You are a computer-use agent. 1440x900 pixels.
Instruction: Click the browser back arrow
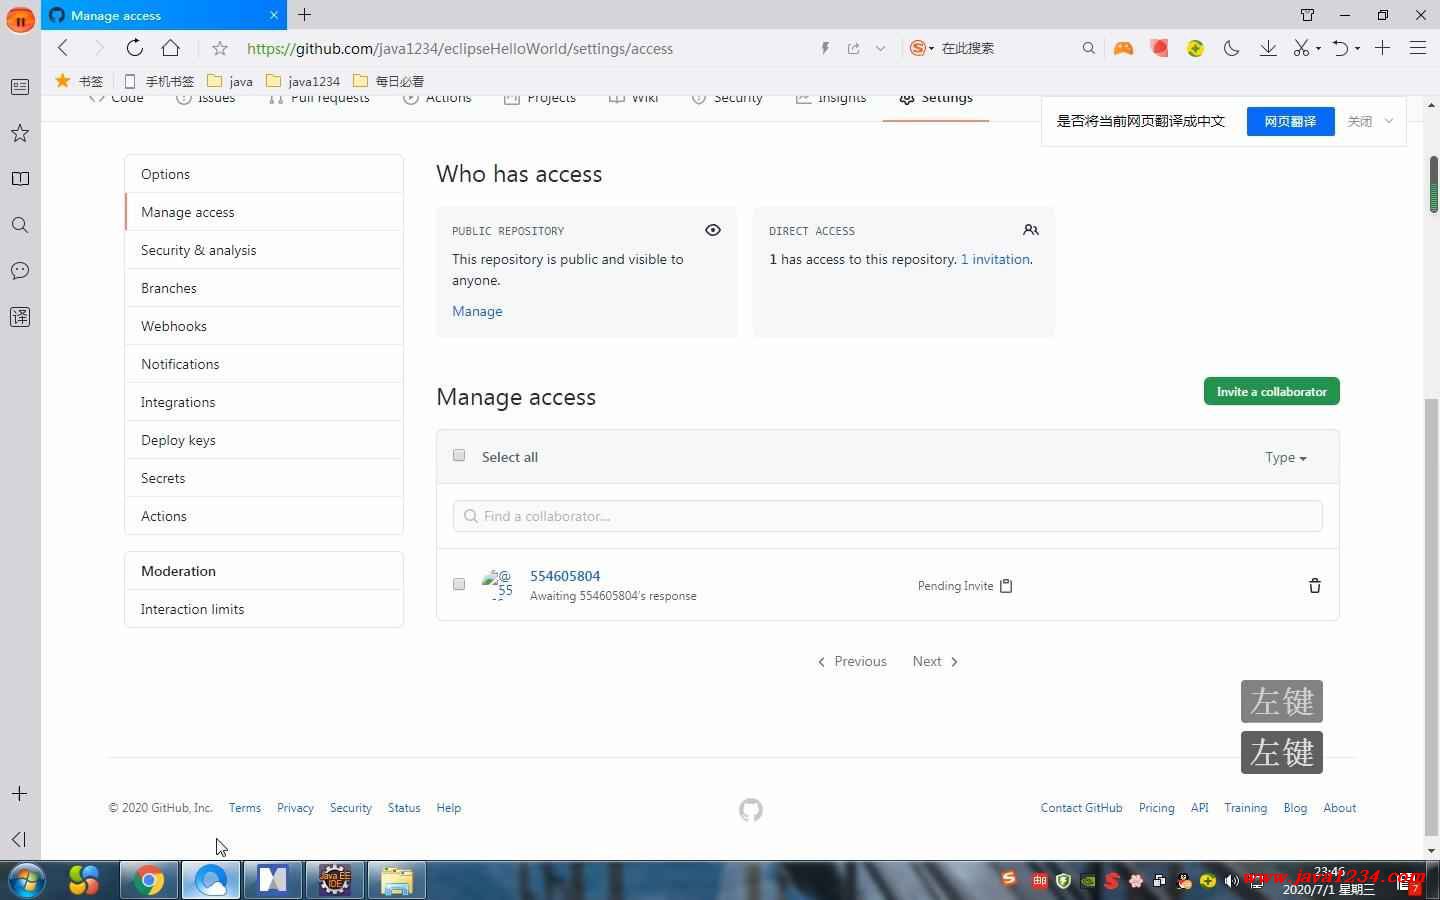pyautogui.click(x=63, y=48)
